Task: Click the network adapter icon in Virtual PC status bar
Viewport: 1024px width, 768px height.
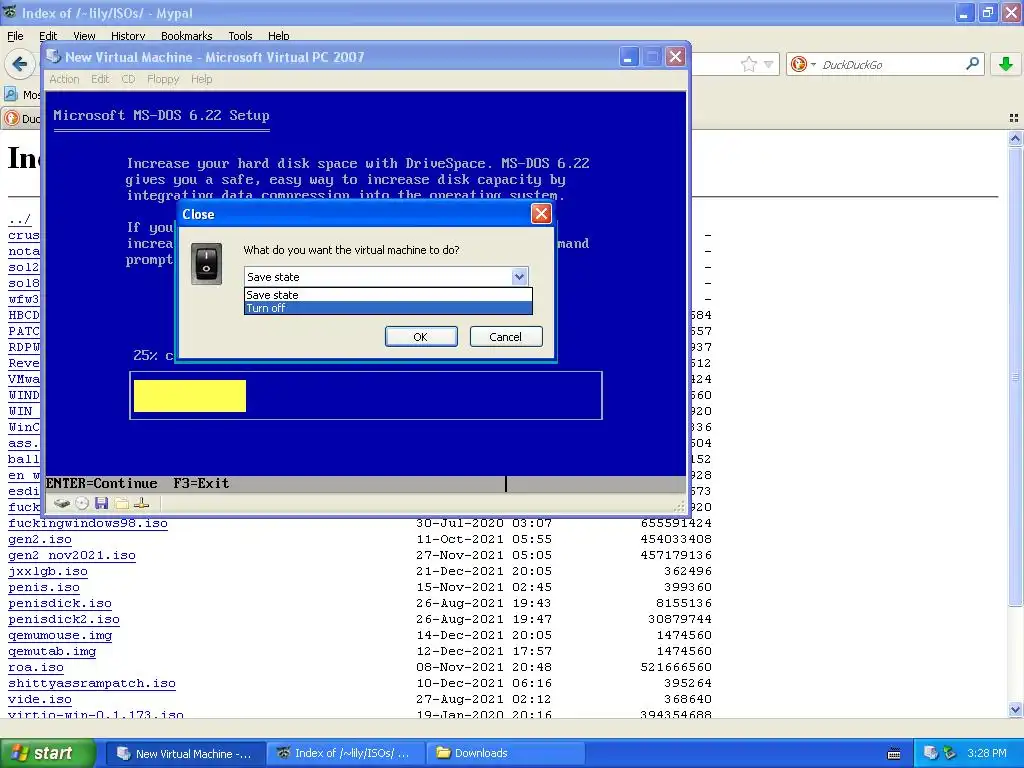Action: click(142, 503)
